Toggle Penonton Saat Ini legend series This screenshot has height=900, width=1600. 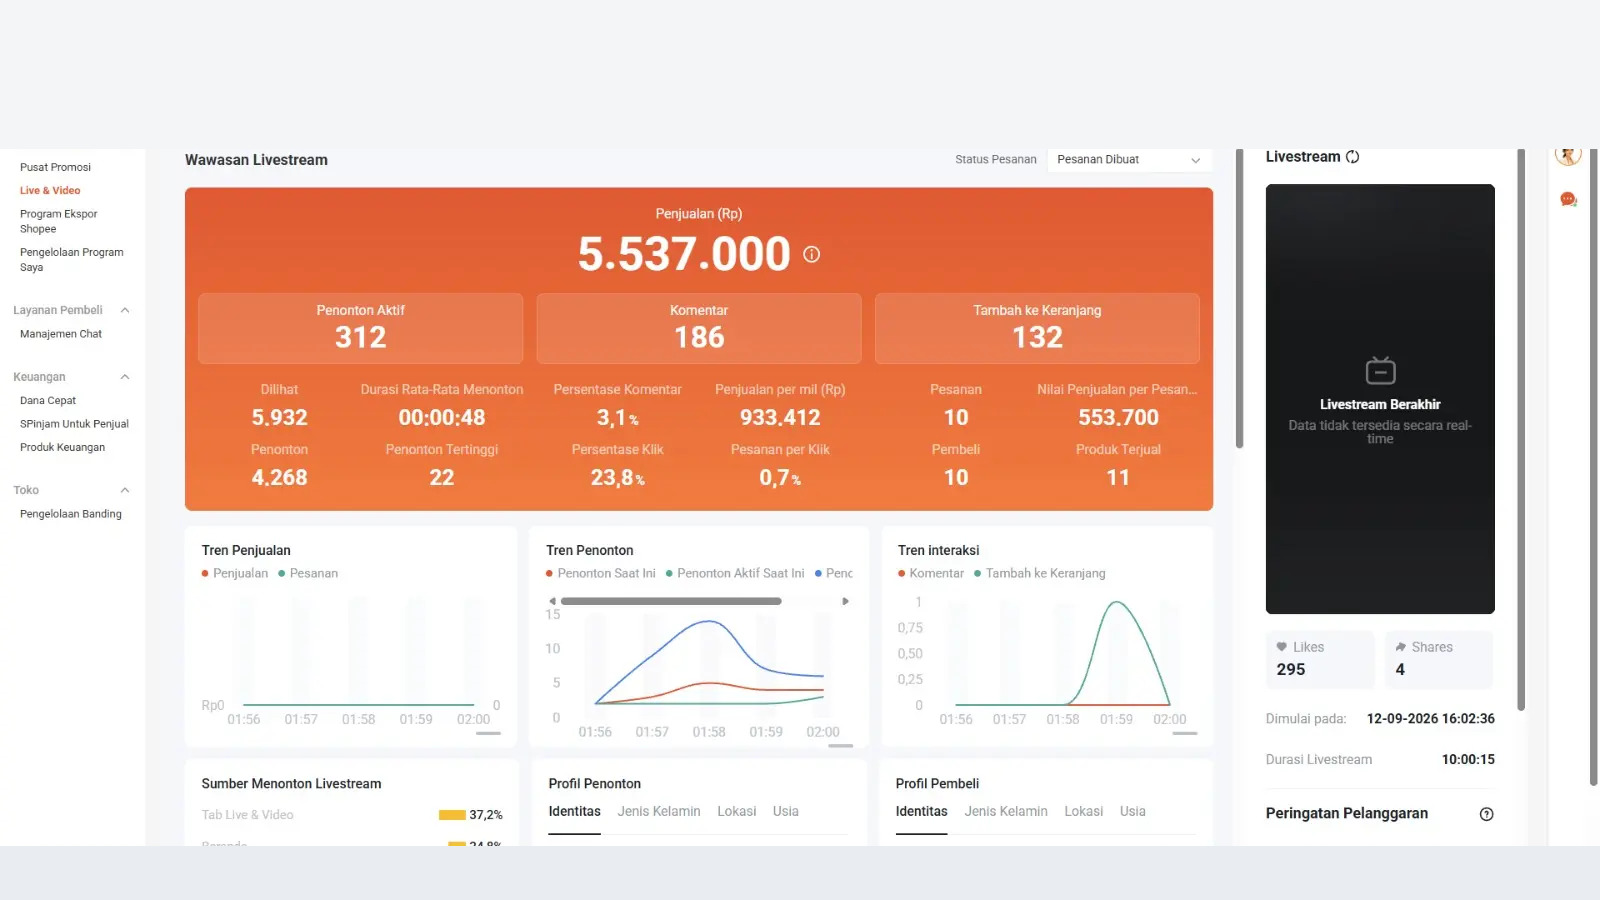[x=601, y=573]
